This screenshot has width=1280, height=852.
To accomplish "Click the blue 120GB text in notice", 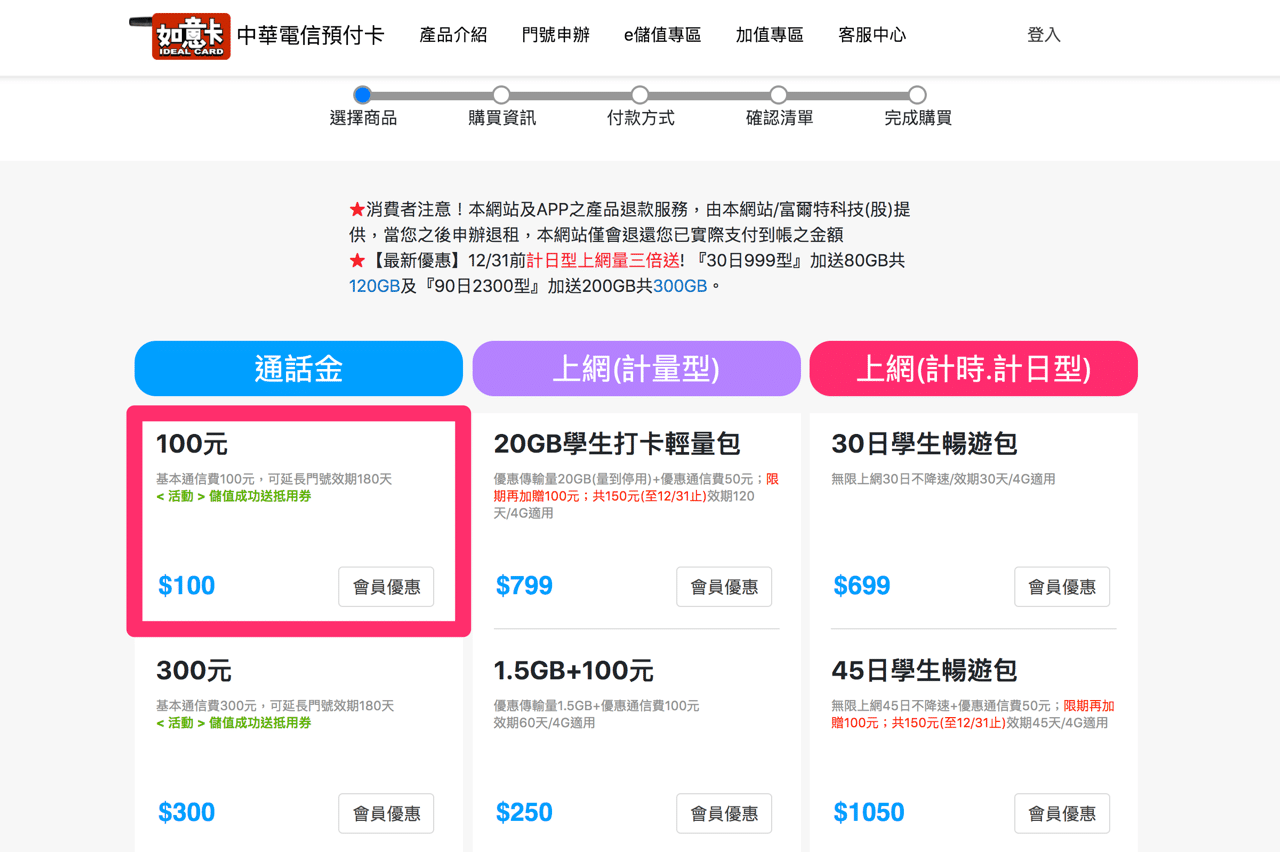I will click(x=375, y=286).
